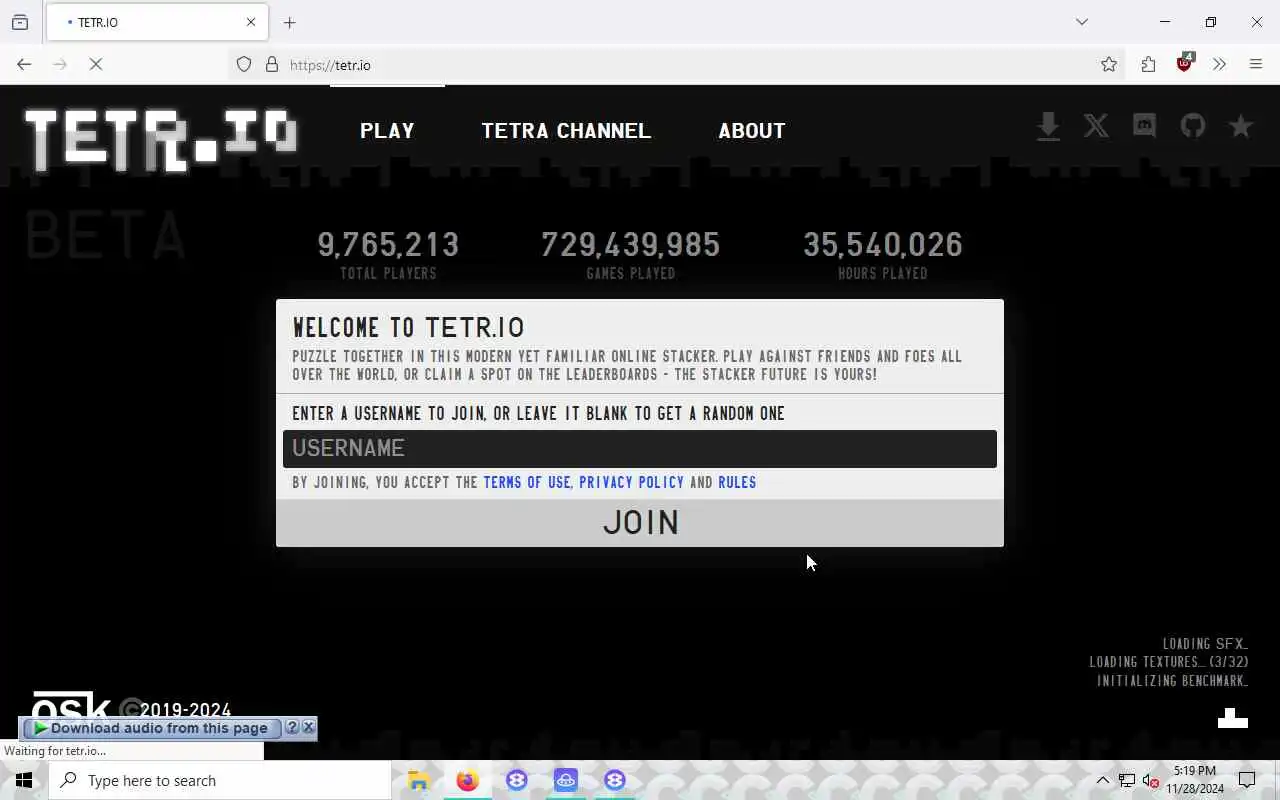Open recent browsing tab overview icon
This screenshot has width=1280, height=800.
20,22
